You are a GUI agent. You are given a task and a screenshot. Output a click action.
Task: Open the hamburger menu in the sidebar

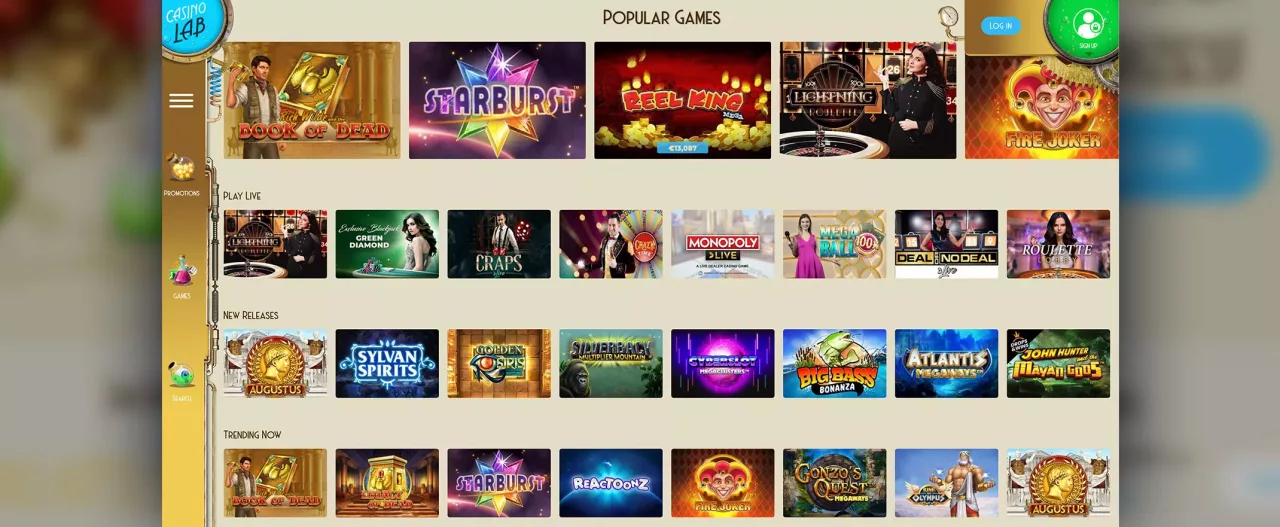point(181,101)
